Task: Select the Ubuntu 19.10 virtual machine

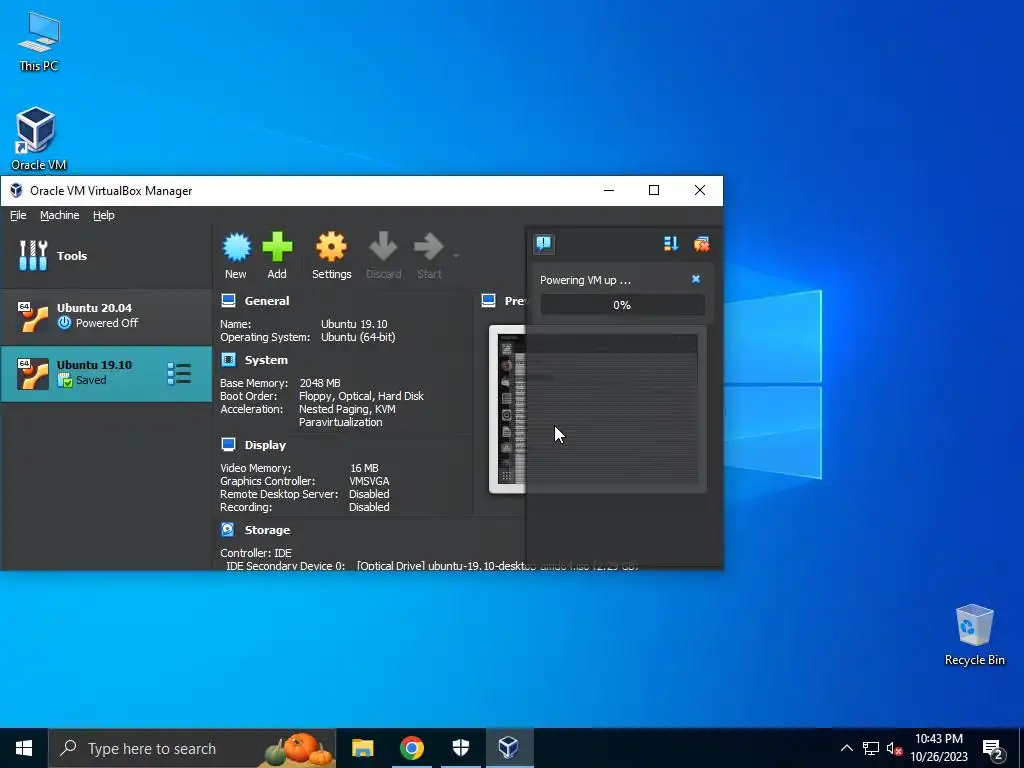Action: tap(106, 374)
